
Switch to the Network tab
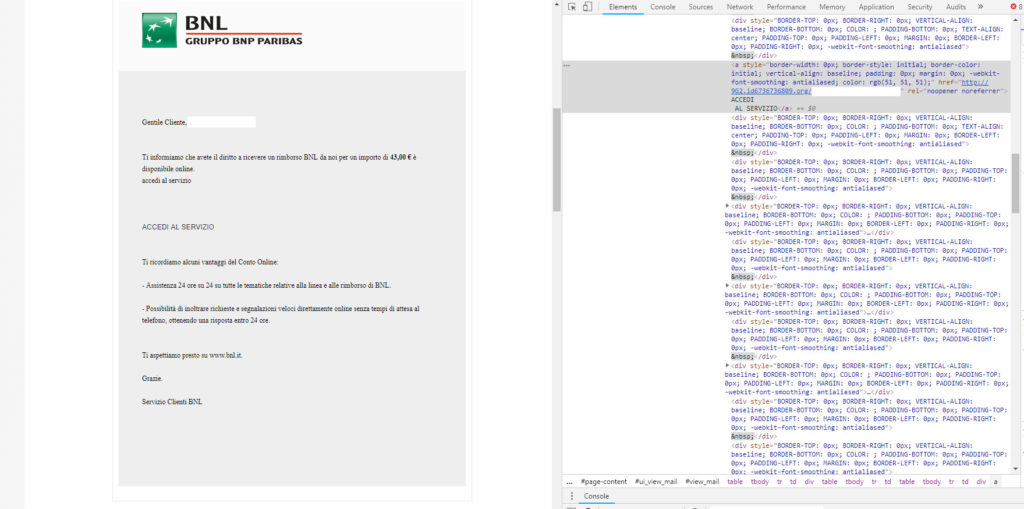point(740,7)
